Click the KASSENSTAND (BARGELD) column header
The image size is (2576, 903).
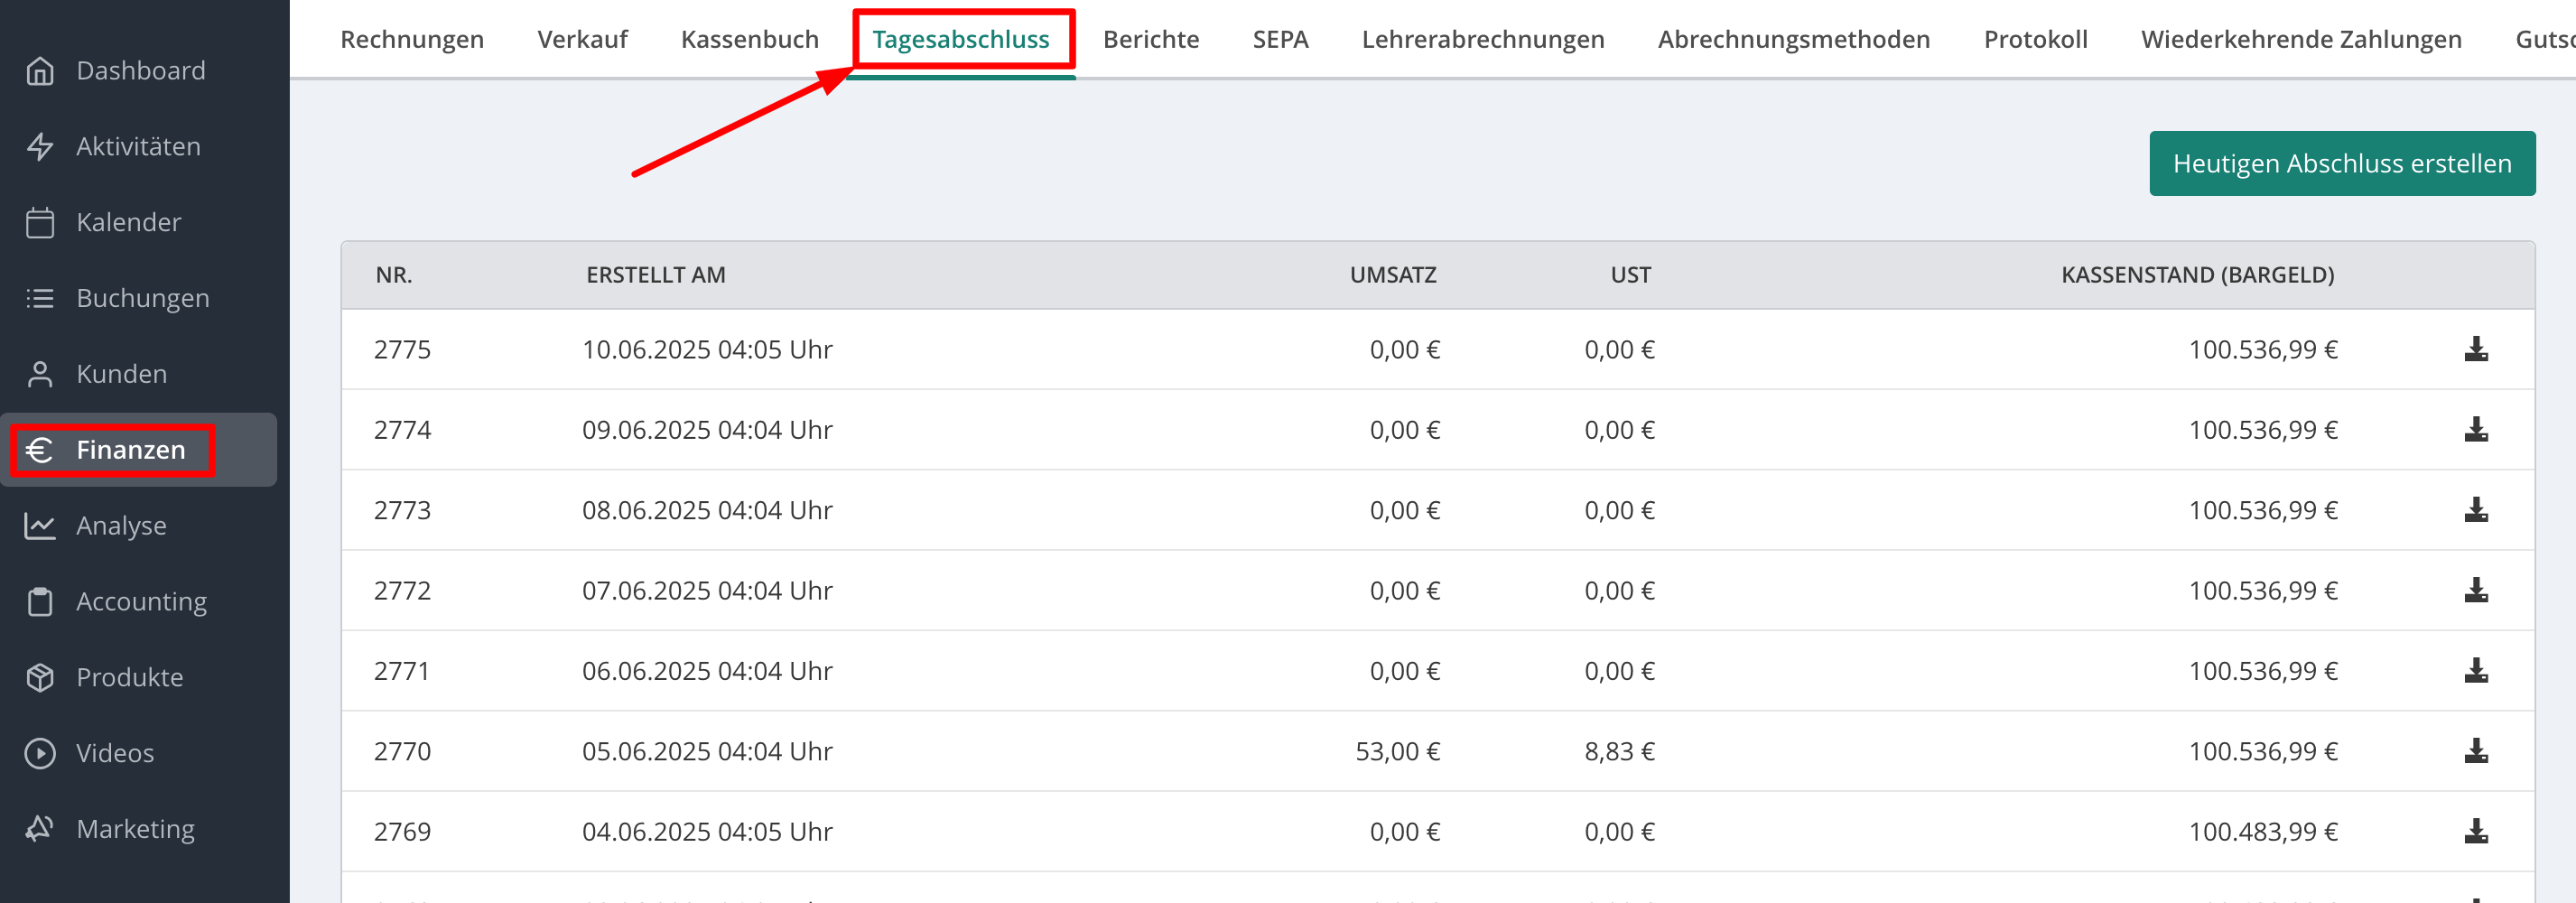pyautogui.click(x=2197, y=275)
